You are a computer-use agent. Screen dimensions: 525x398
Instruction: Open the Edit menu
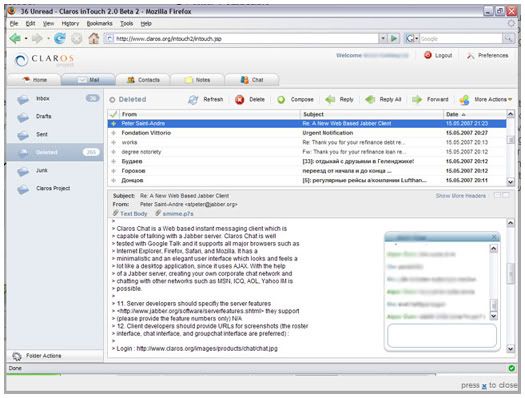30,23
